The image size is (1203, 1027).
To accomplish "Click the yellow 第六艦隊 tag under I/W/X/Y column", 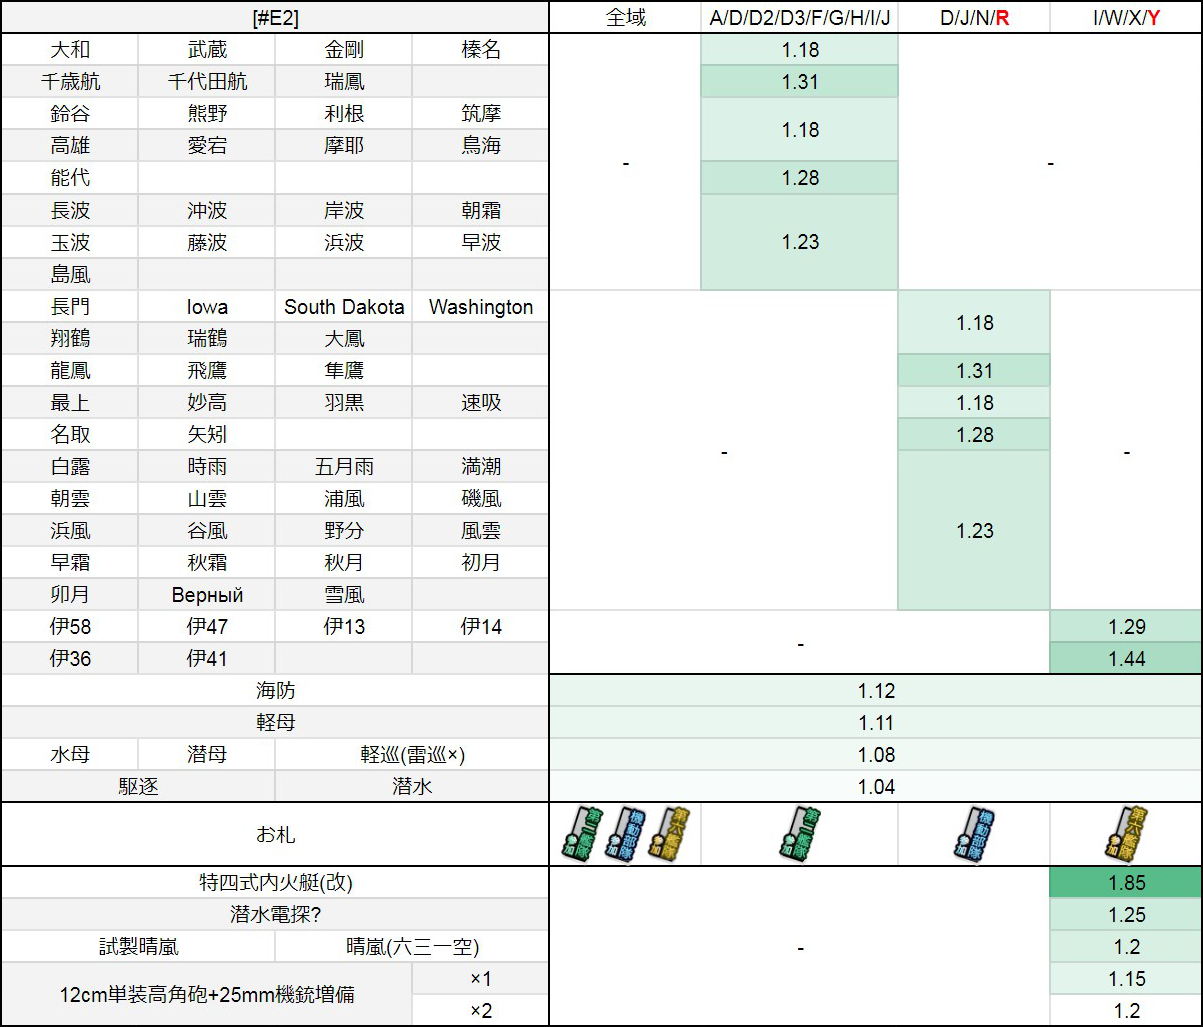I will pos(1126,834).
